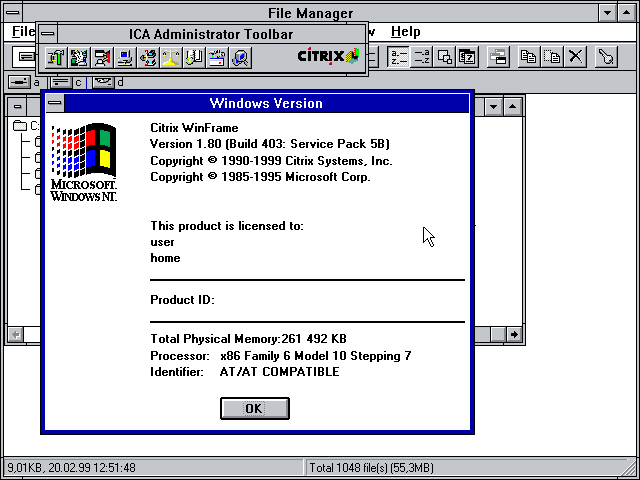The height and width of the screenshot is (480, 640).
Task: Open the Windows Version dialog control menu
Action: point(55,103)
